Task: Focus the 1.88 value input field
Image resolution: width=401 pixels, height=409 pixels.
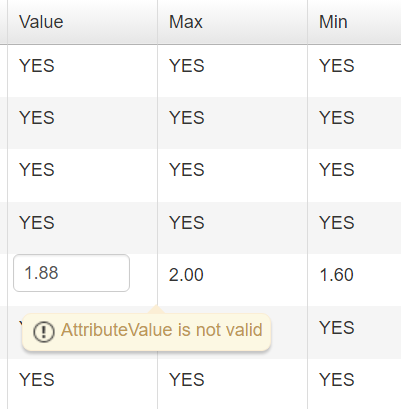Action: tap(71, 273)
